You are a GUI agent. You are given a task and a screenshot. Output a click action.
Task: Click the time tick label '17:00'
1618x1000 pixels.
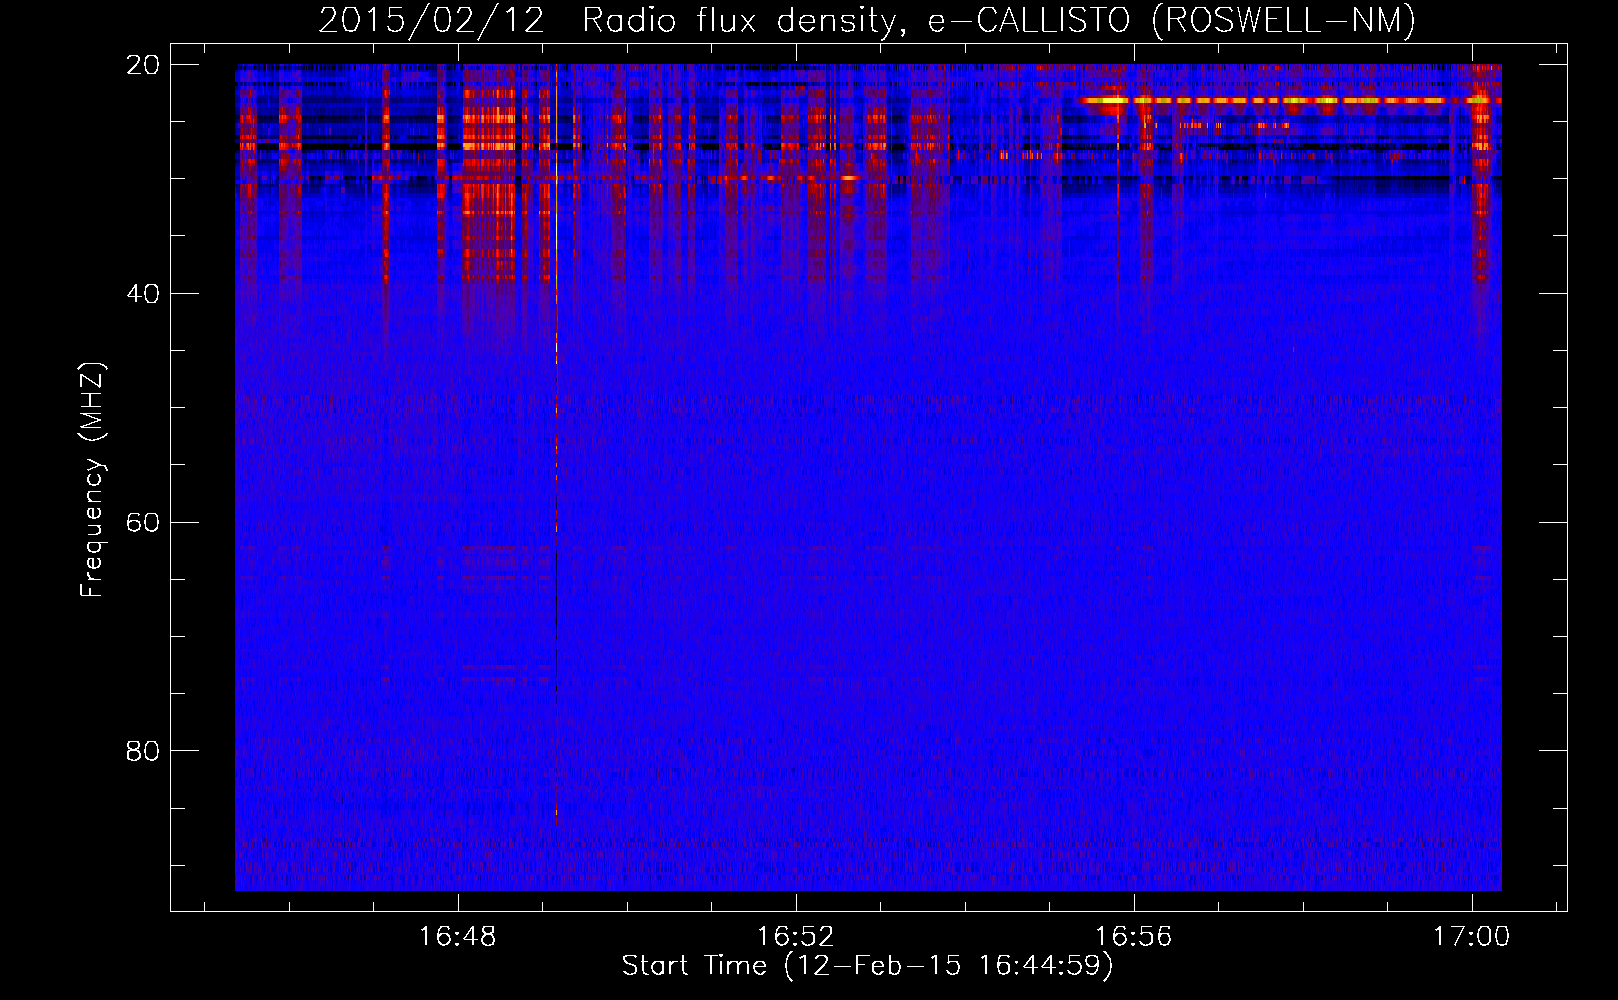1471,937
